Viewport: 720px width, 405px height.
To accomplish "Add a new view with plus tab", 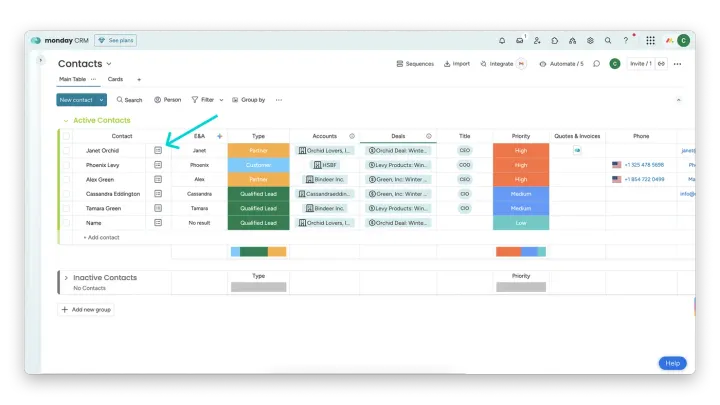I will coord(139,79).
